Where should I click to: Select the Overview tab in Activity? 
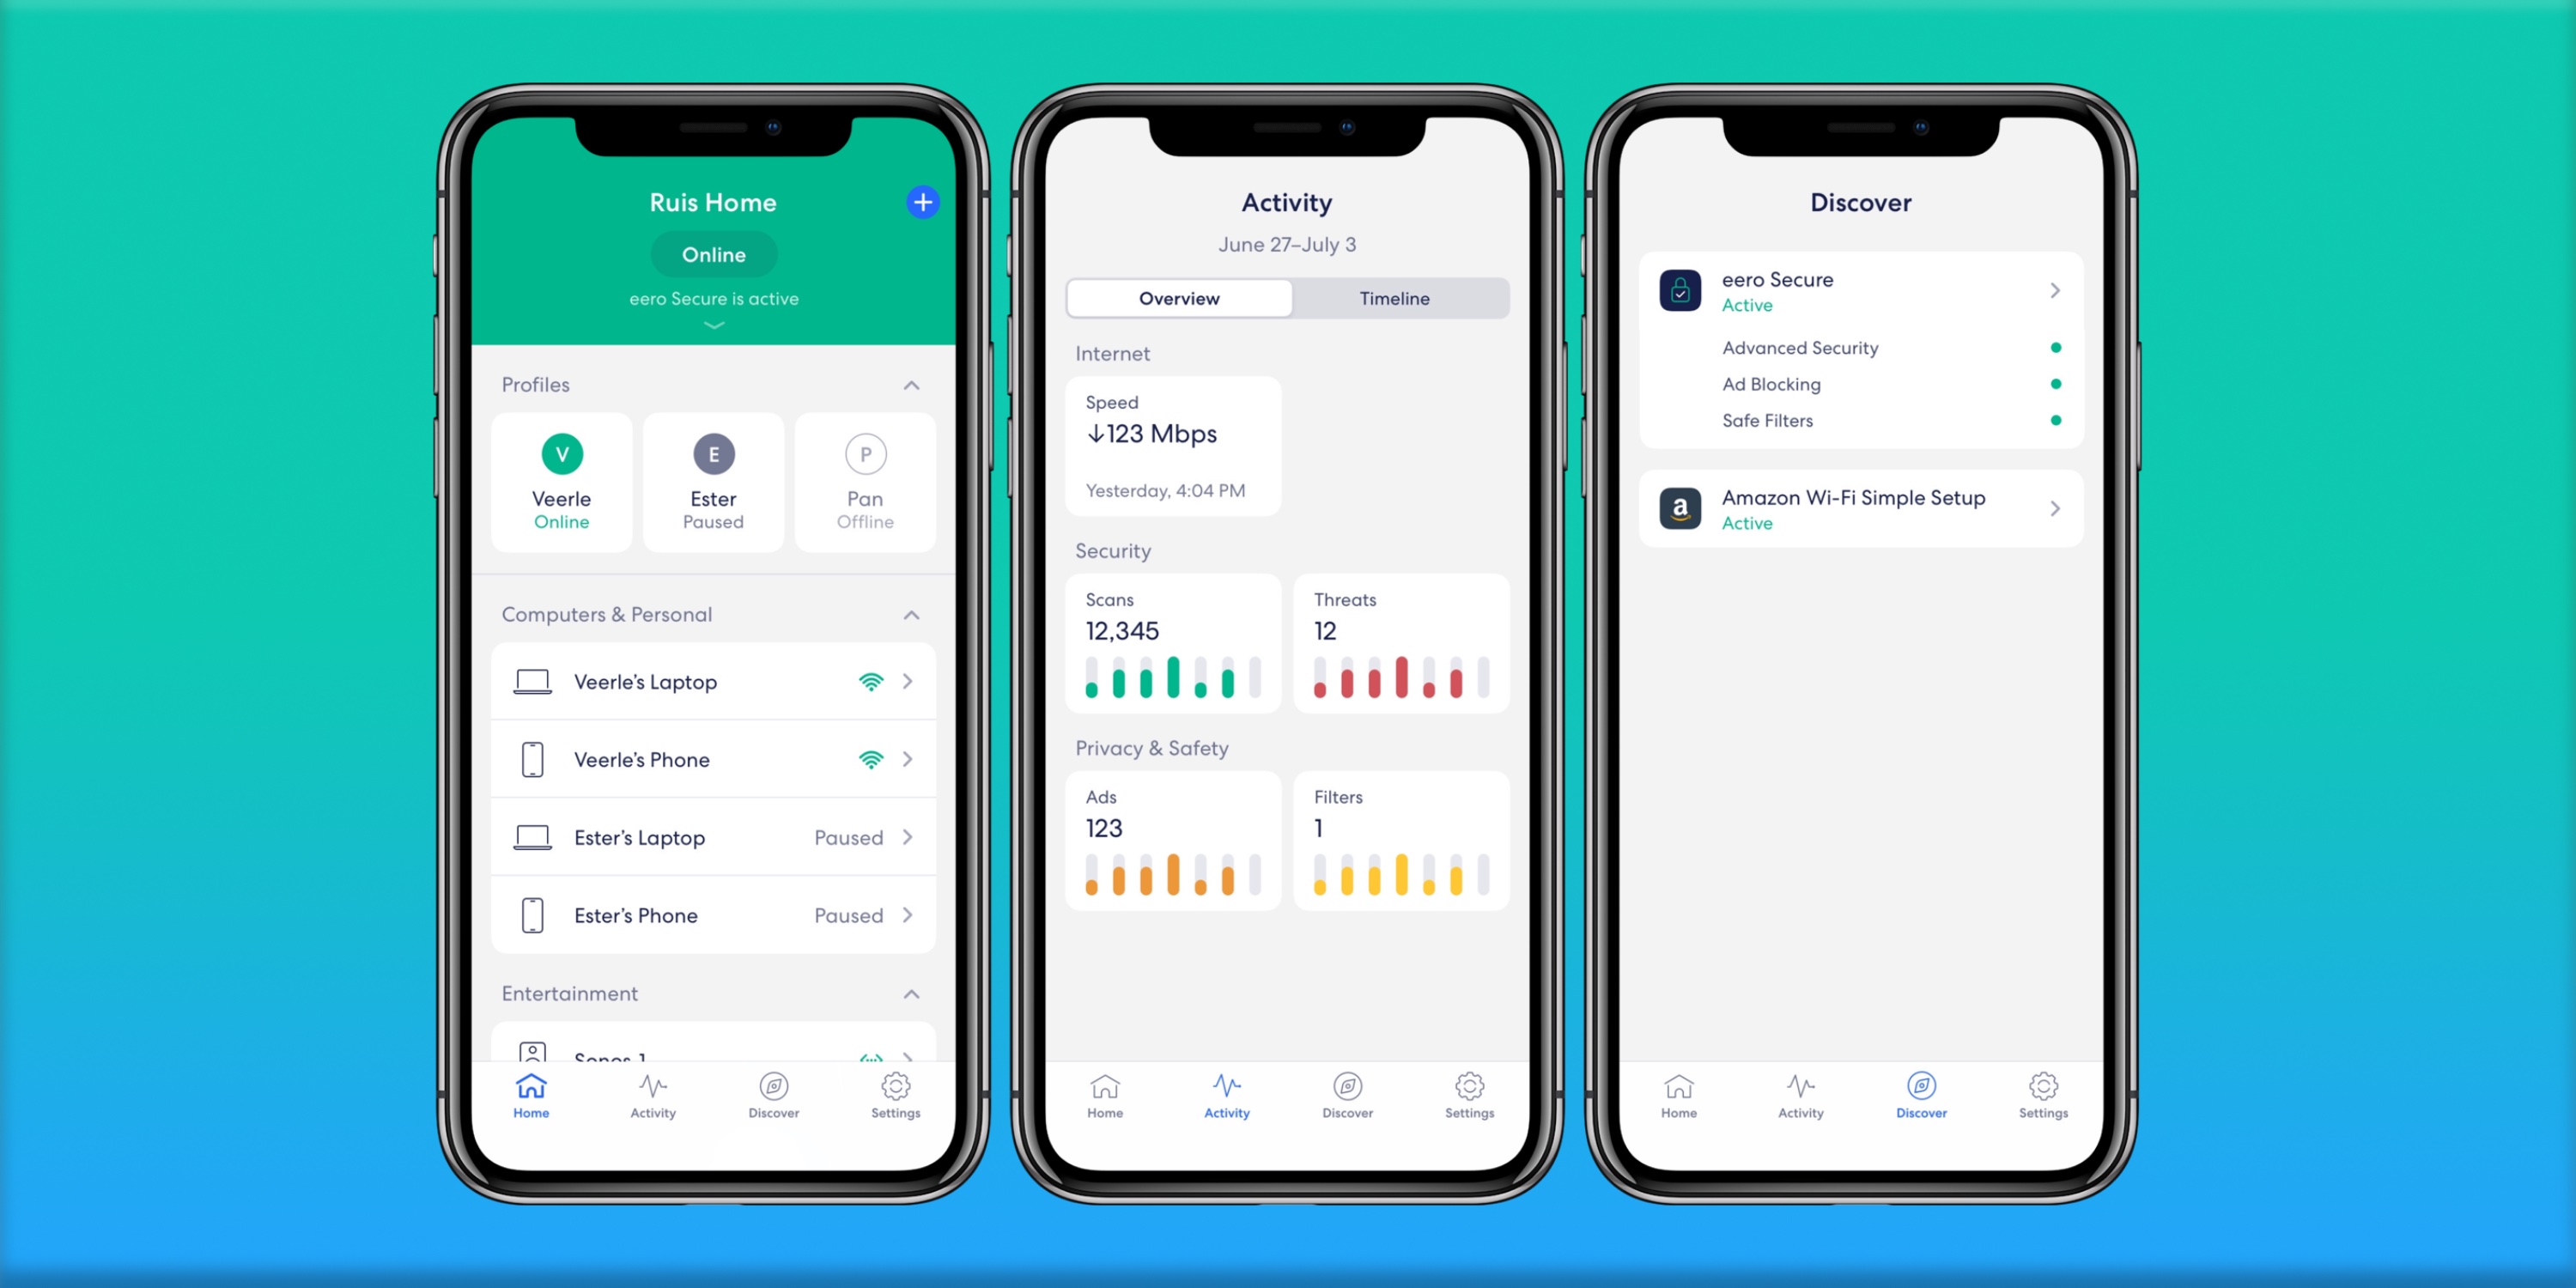(x=1180, y=297)
